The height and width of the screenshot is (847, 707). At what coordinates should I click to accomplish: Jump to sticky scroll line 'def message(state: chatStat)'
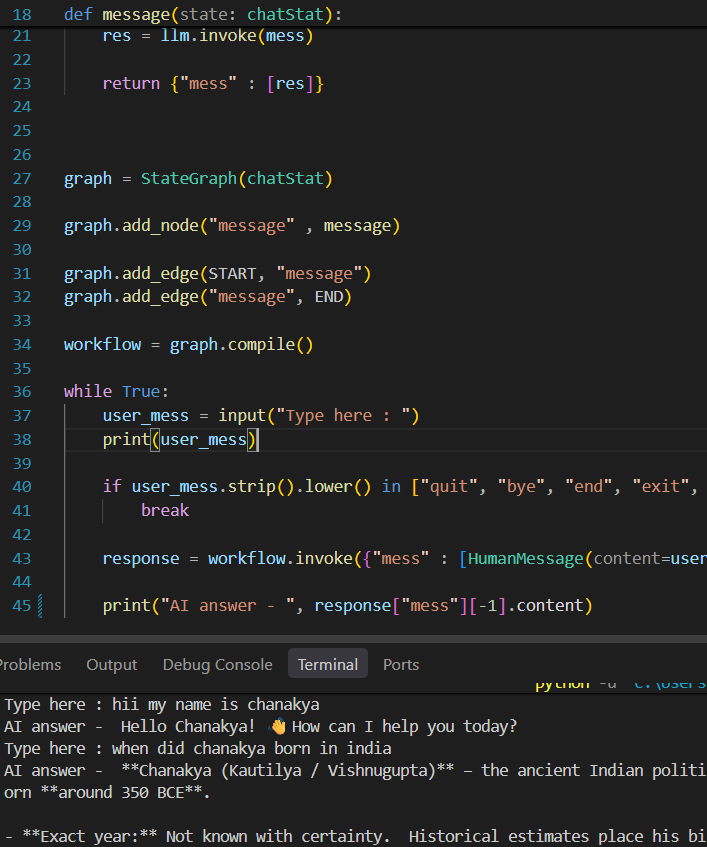tap(203, 14)
